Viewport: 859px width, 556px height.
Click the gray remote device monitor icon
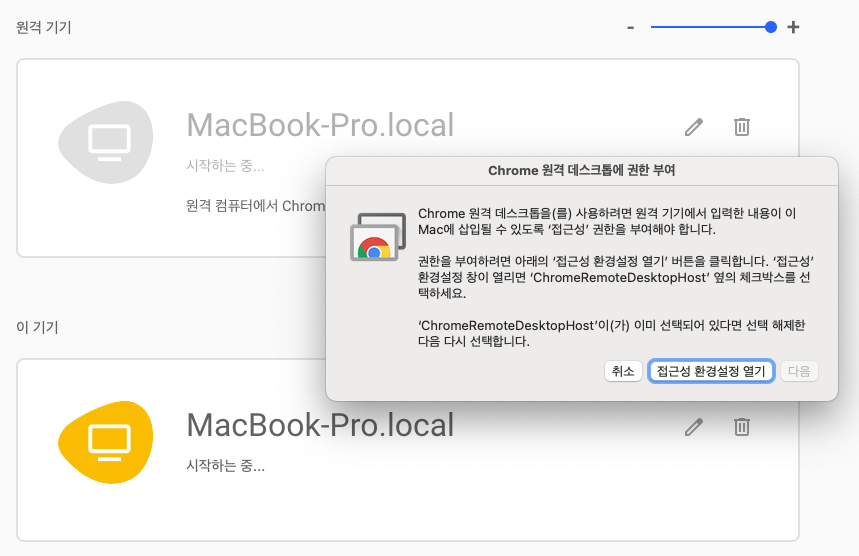point(106,142)
